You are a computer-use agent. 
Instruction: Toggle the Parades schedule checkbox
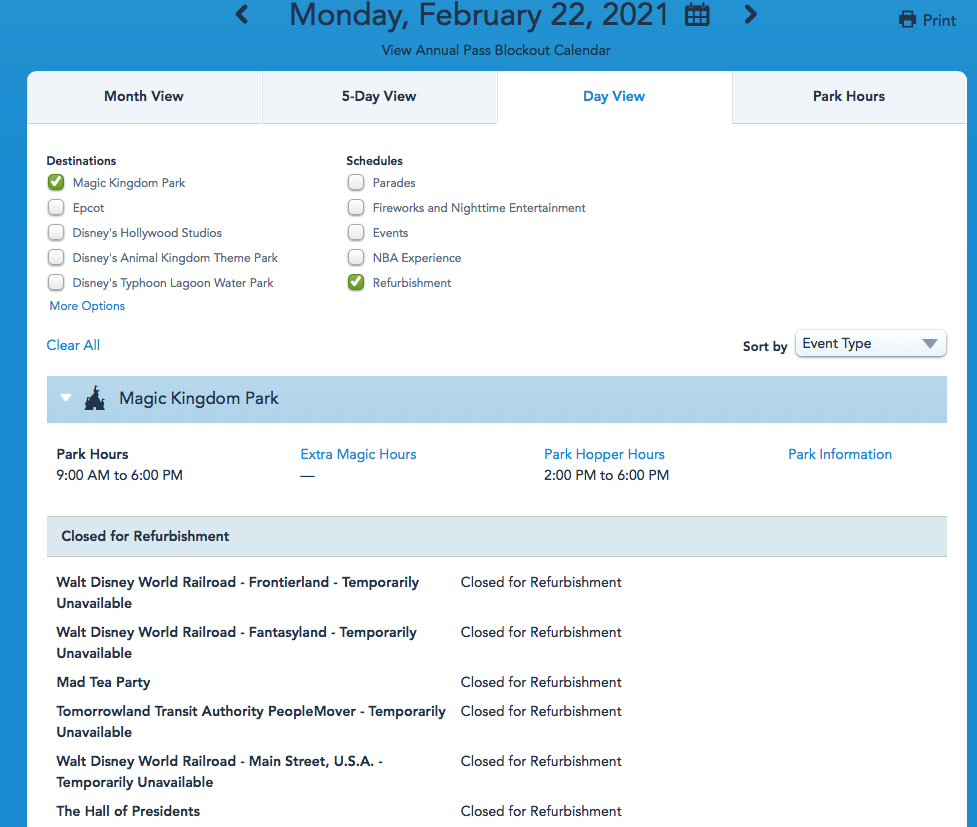pyautogui.click(x=356, y=183)
